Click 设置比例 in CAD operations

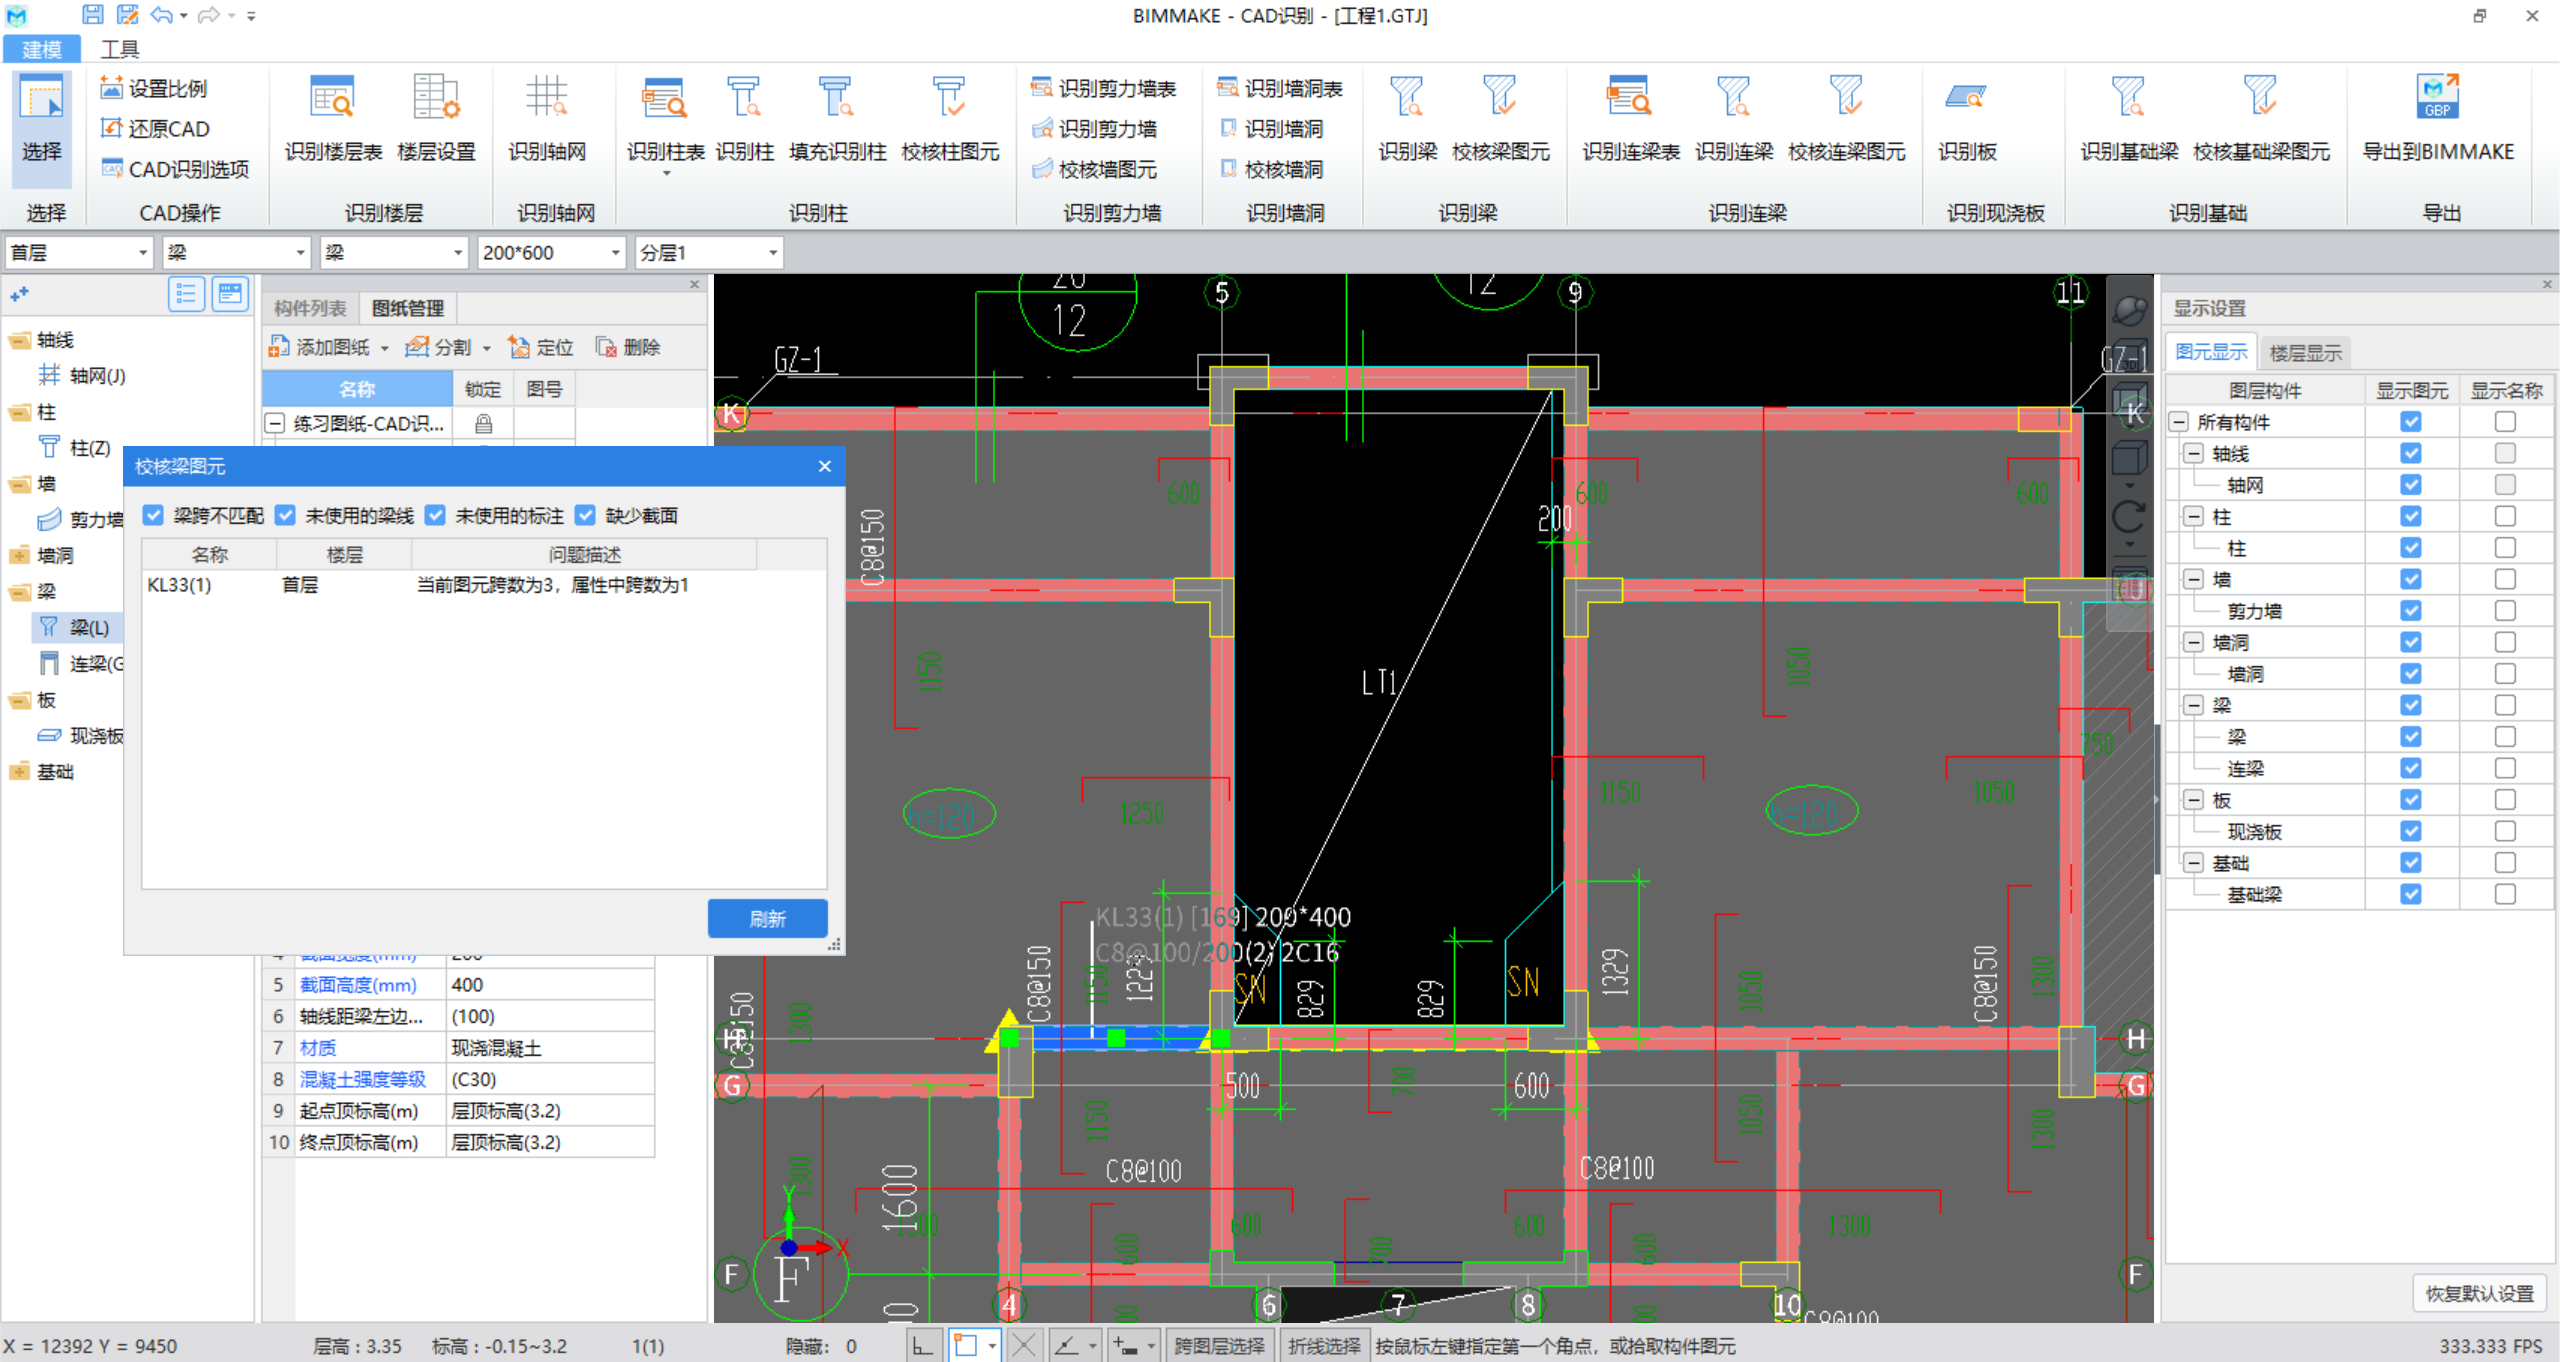[x=154, y=88]
